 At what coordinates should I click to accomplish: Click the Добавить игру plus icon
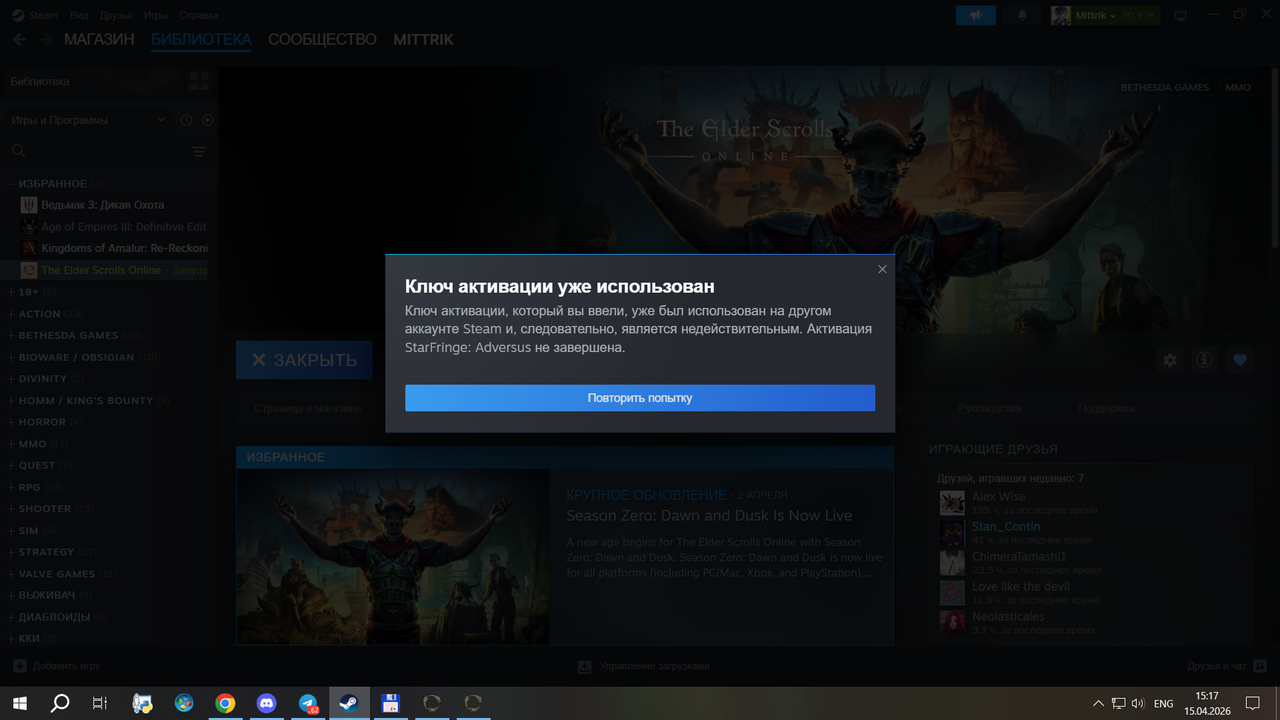(20, 666)
